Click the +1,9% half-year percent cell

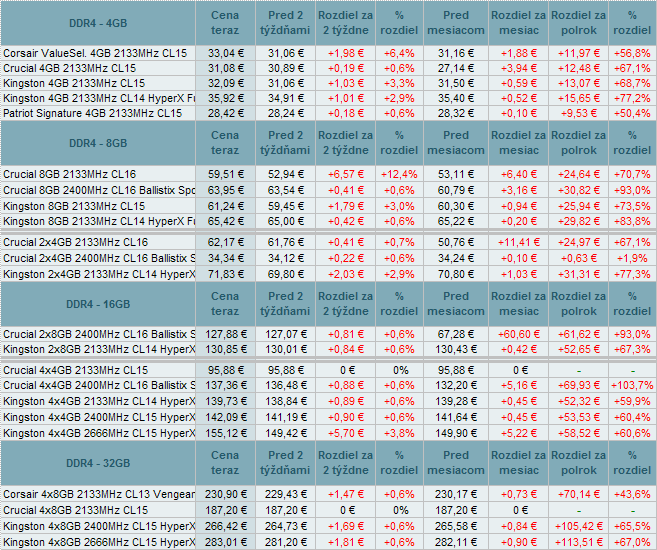[x=632, y=258]
